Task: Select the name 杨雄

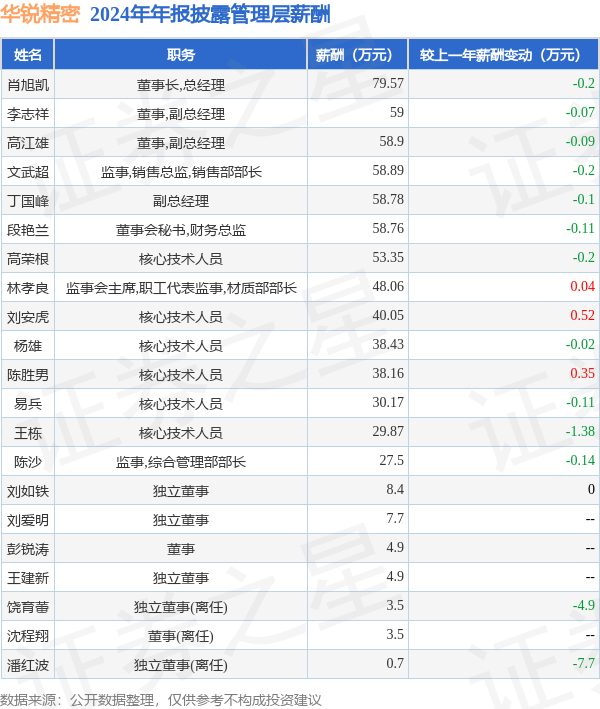Action: [x=28, y=345]
